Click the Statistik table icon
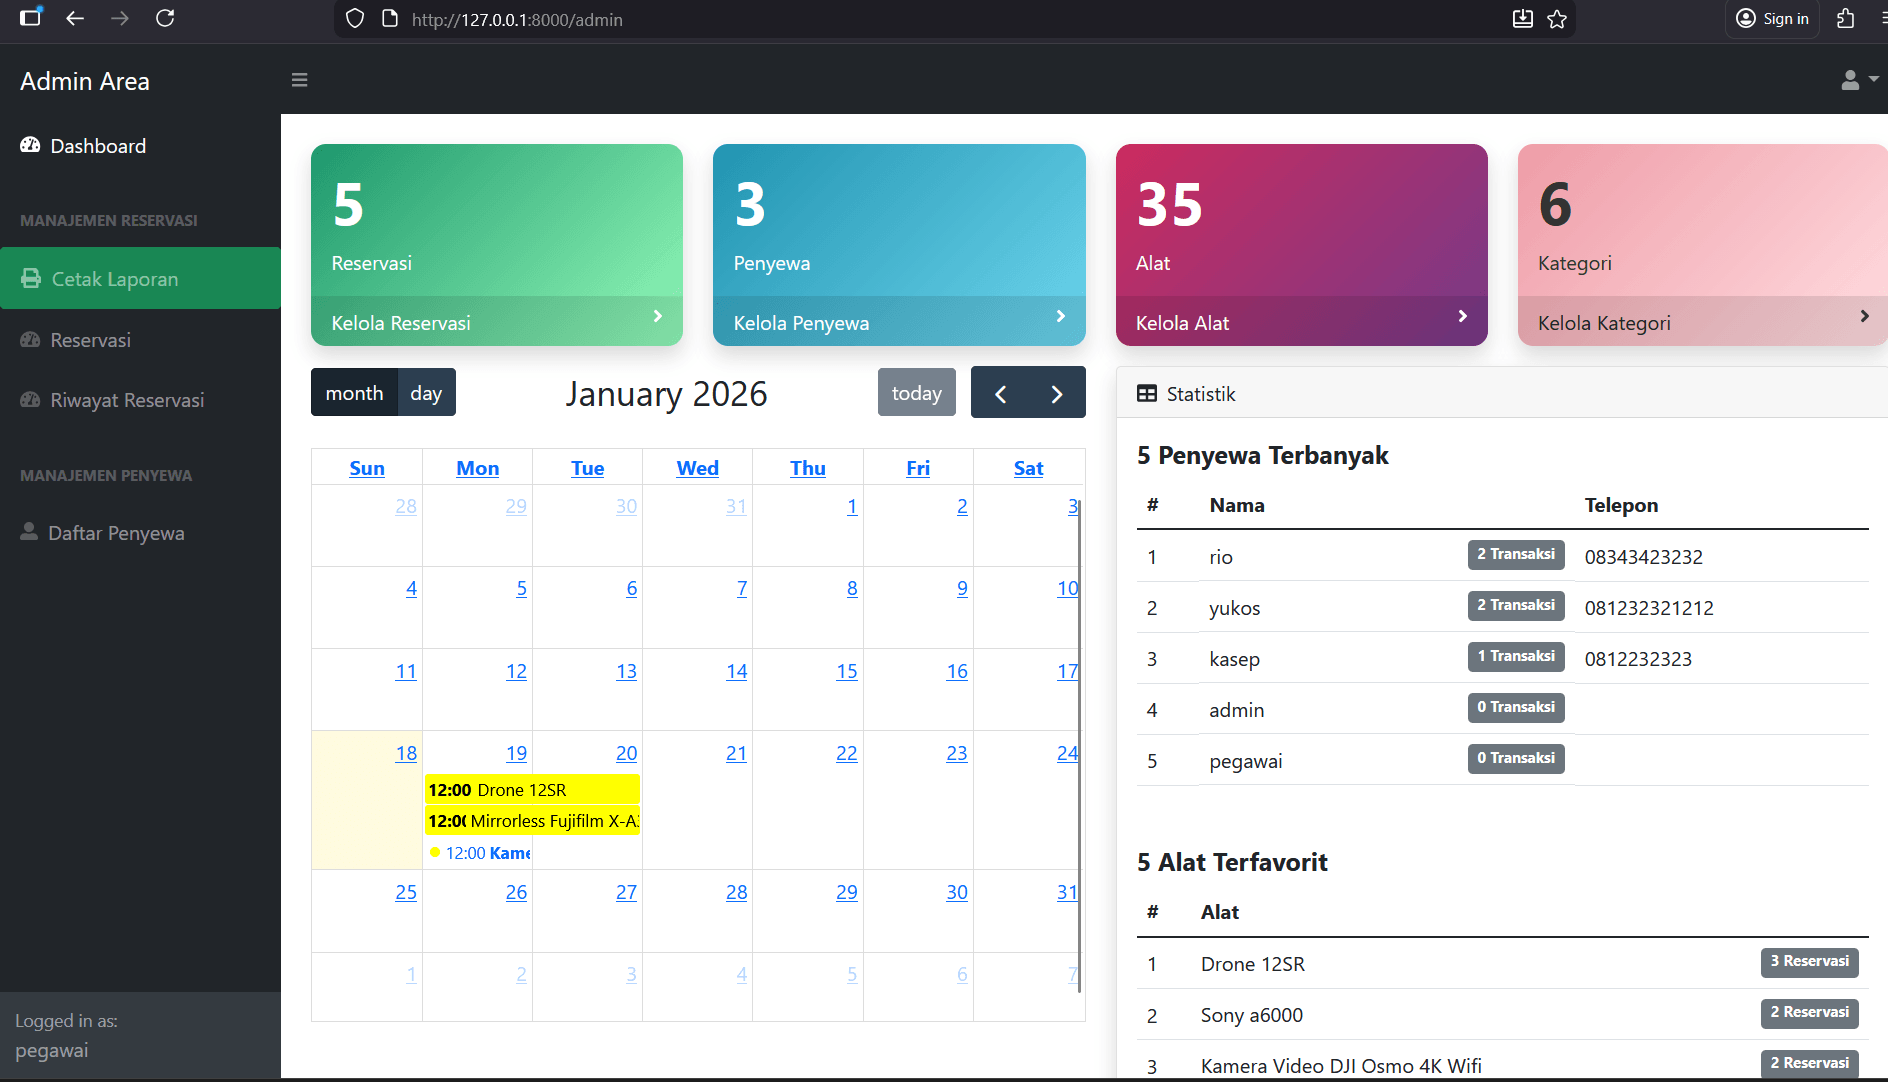1888x1082 pixels. 1147,394
